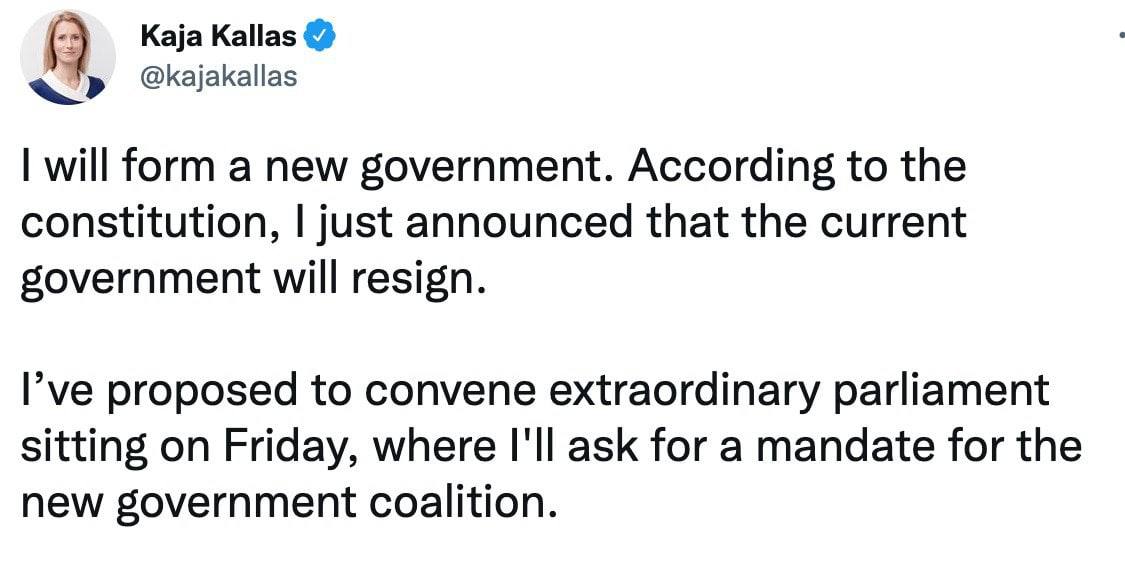Click Kaja Kallas profile avatar photo

point(68,57)
